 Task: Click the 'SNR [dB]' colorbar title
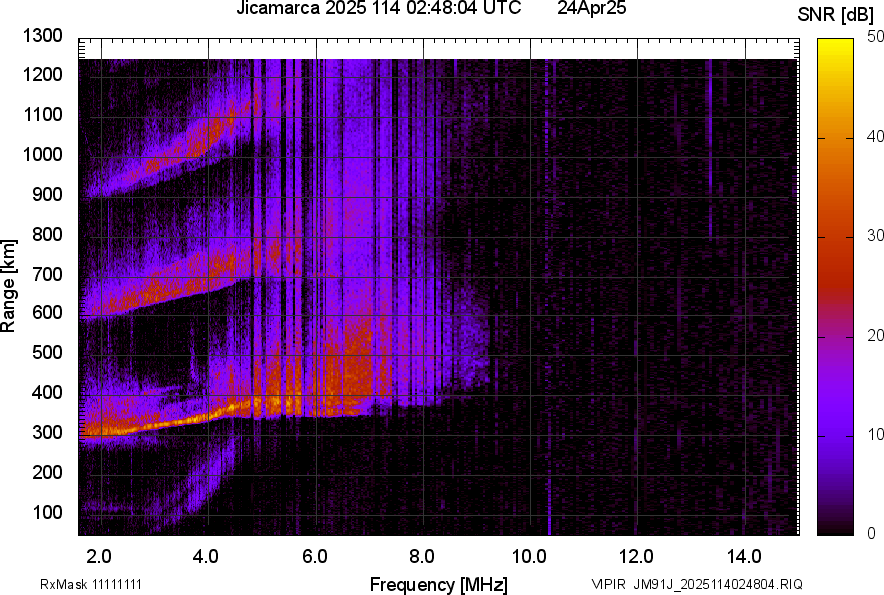tap(836, 16)
